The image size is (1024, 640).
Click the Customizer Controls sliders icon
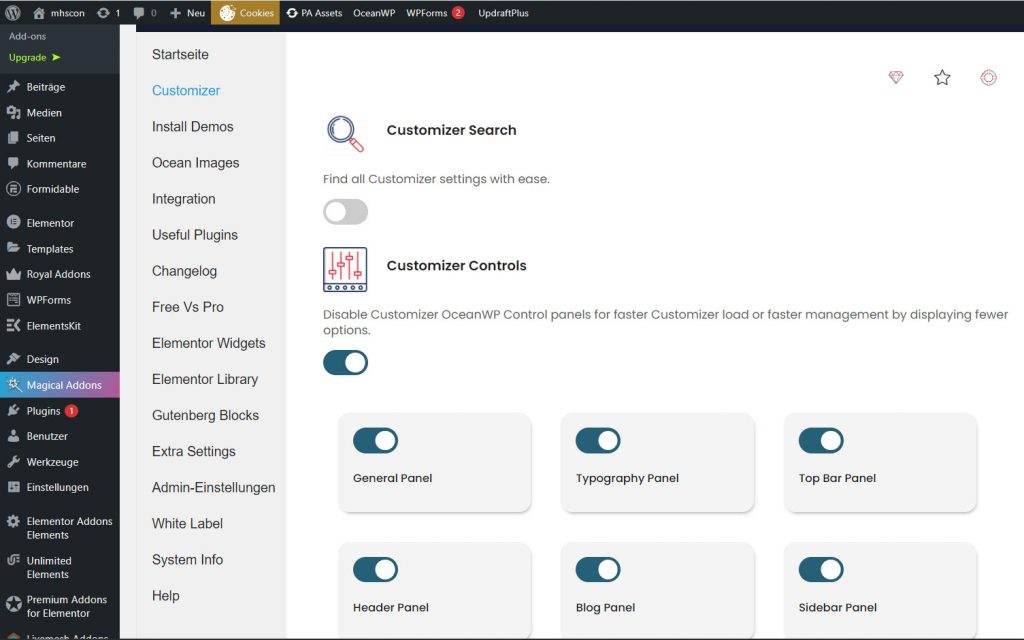(x=345, y=269)
